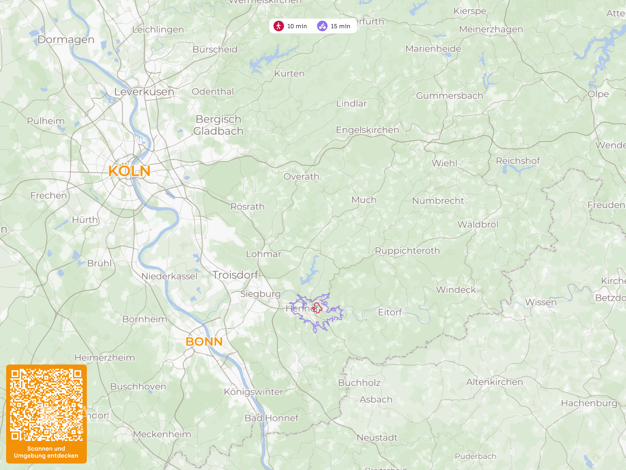626x470 pixels.
Task: Click the Gummersbach label on the map
Action: pyautogui.click(x=450, y=96)
